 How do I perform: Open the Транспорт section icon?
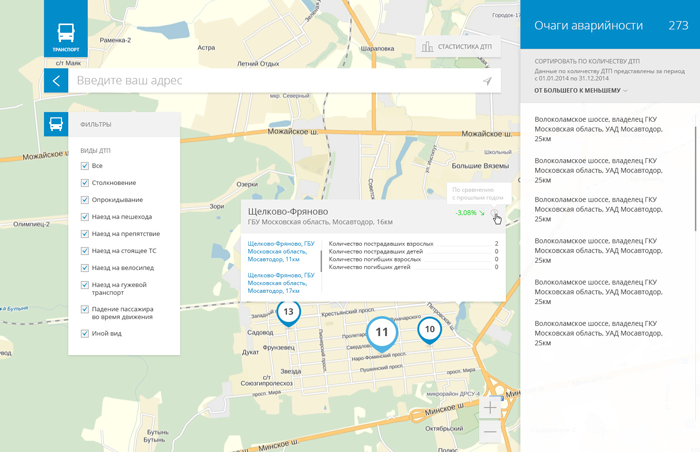pos(65,34)
